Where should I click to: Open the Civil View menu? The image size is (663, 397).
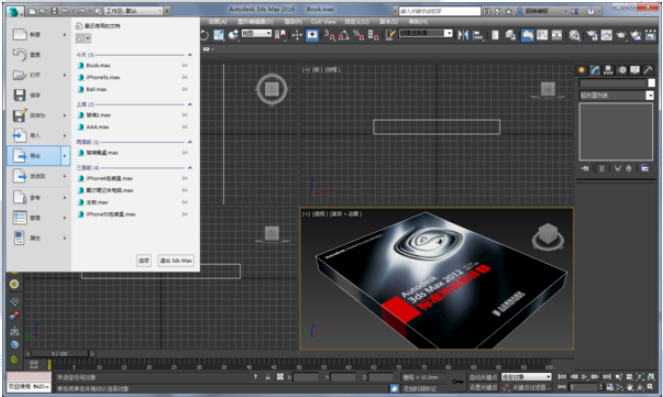(x=323, y=22)
